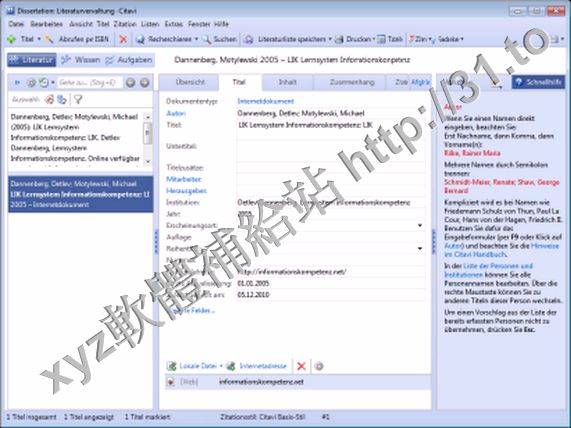Click the Hinweise im Citavi Handbuch link

click(x=501, y=250)
